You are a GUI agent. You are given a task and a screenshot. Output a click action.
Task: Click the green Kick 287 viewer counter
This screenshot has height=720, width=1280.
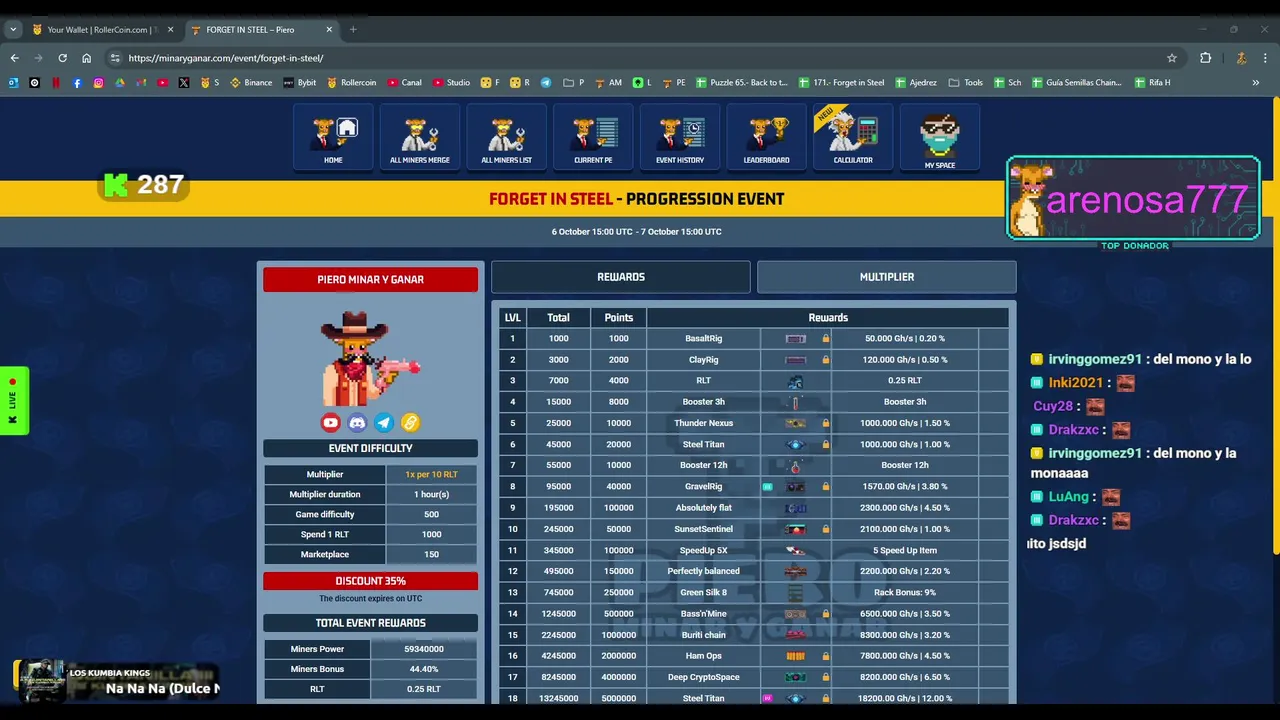tap(145, 185)
